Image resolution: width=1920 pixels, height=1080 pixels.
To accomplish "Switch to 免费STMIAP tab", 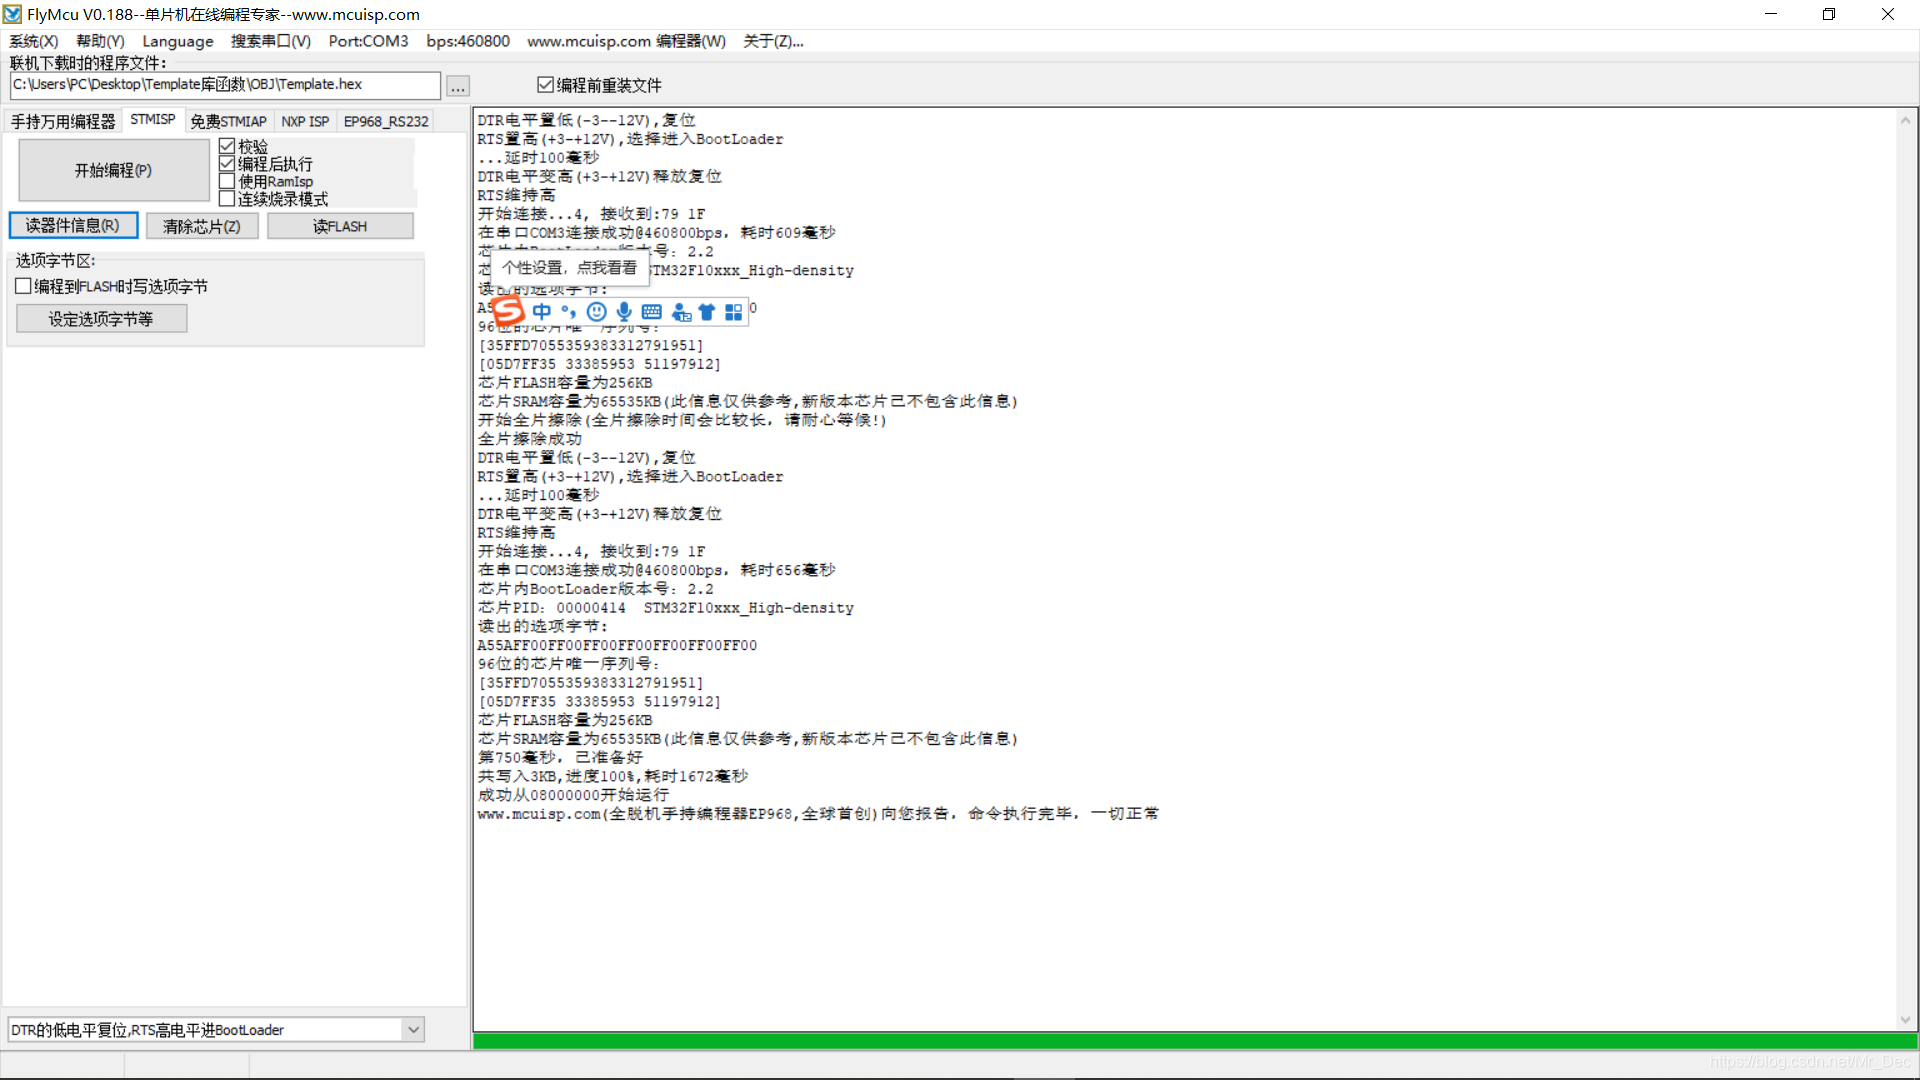I will (228, 121).
